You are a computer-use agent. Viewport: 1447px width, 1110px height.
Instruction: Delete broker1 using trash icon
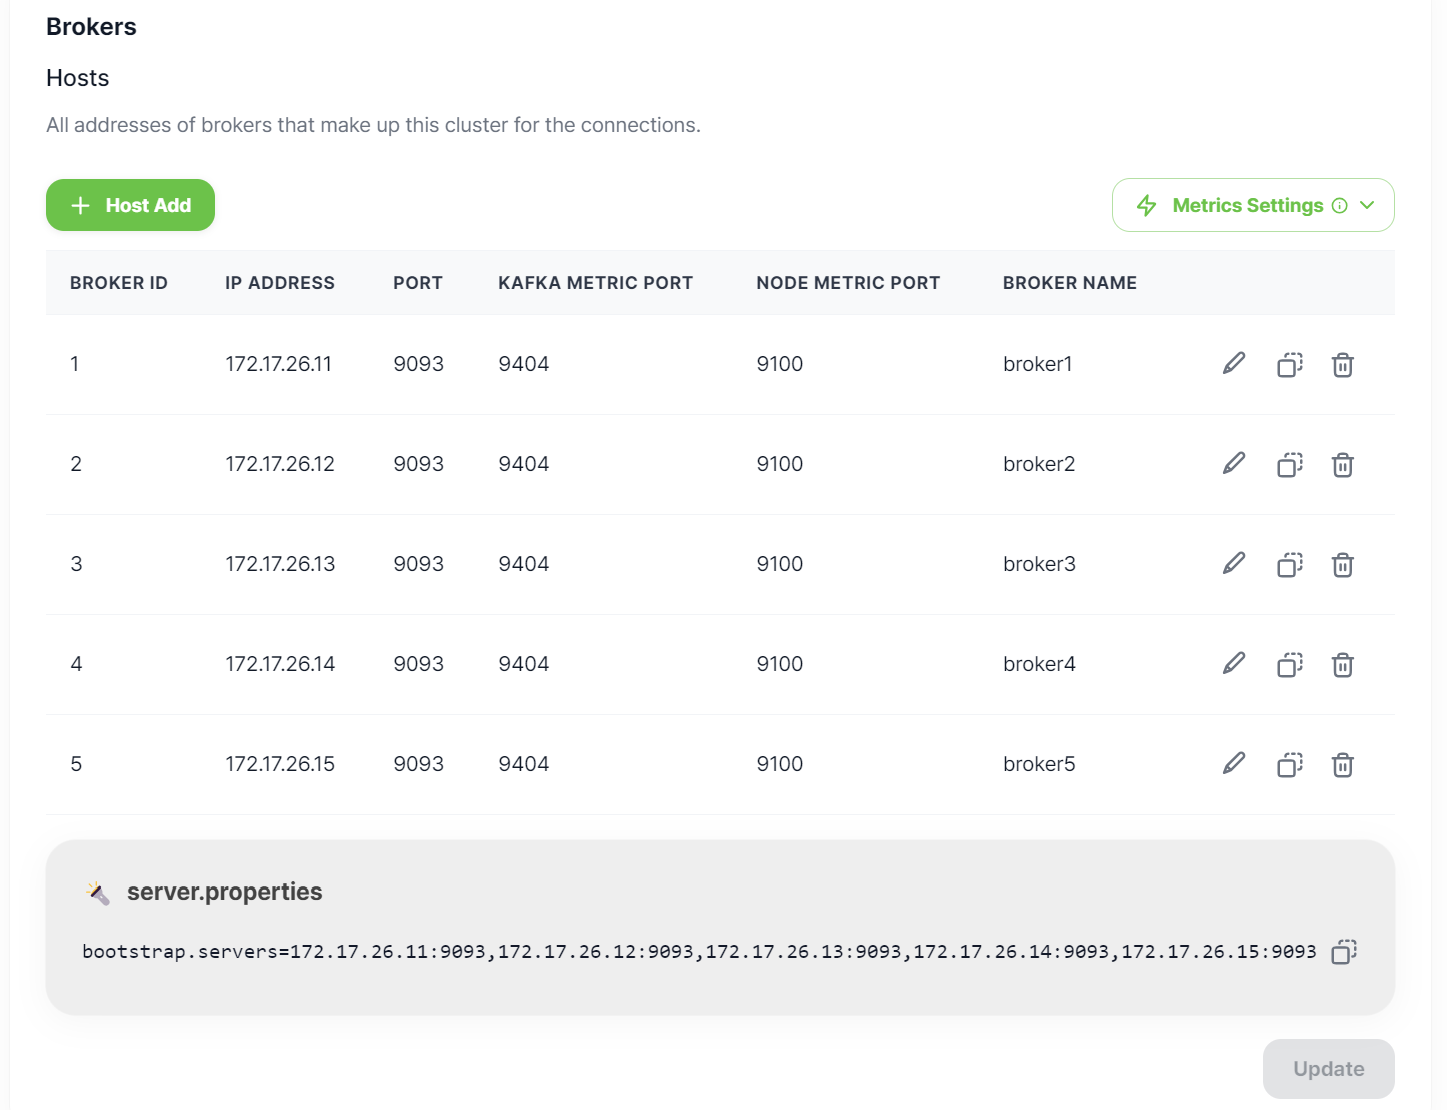1342,365
